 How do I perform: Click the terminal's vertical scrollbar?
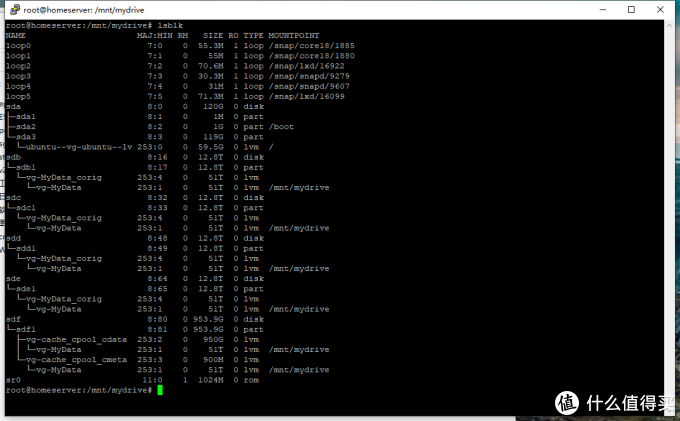pos(668,217)
